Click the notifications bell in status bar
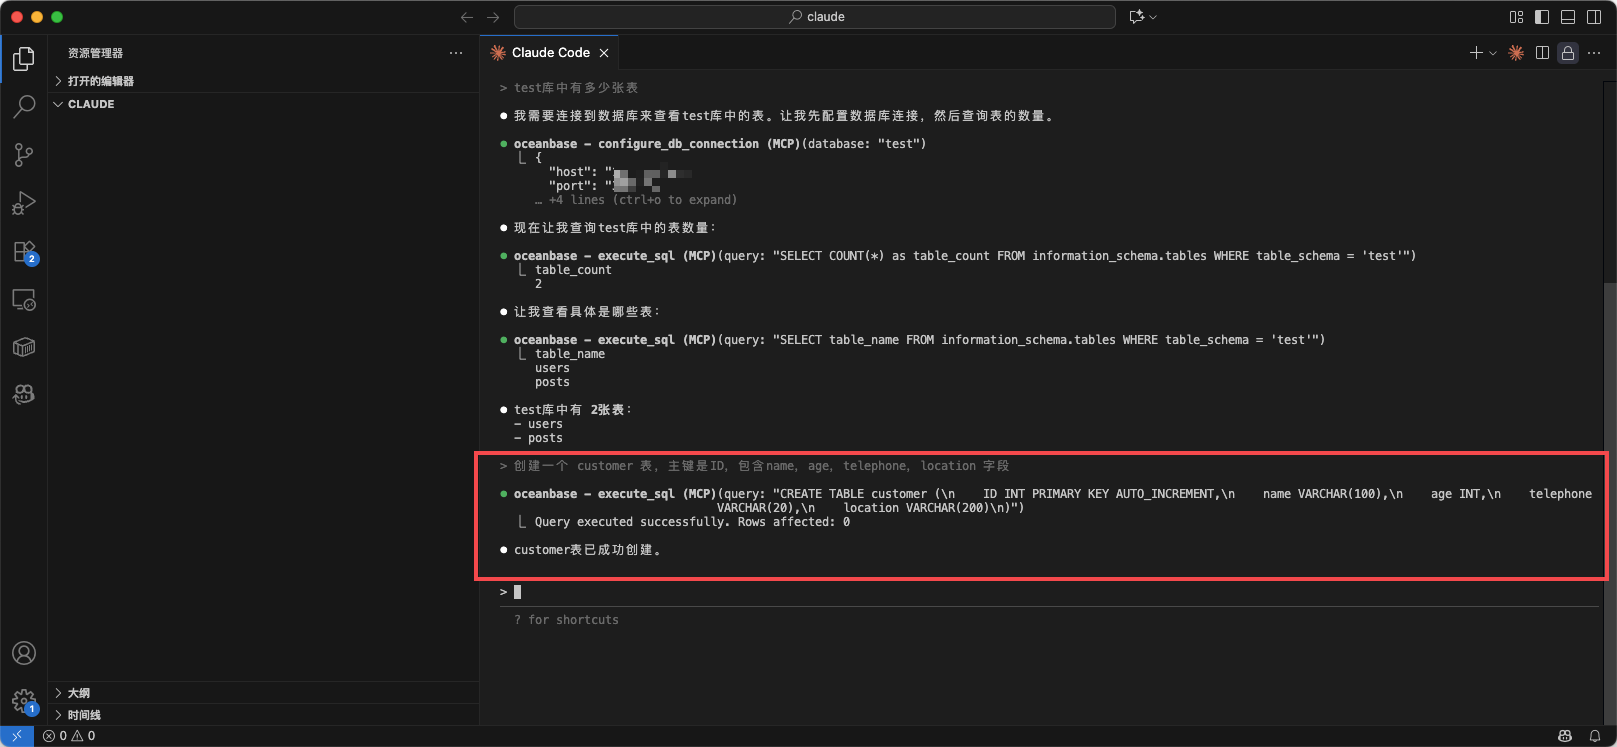 pyautogui.click(x=1595, y=736)
